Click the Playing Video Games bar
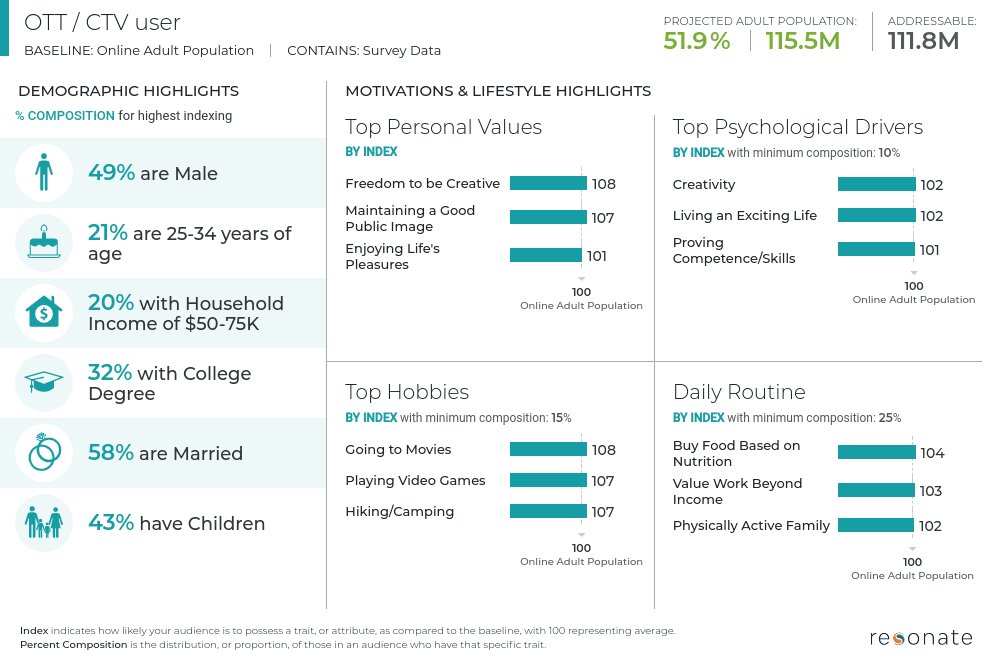992x672 pixels. point(548,480)
